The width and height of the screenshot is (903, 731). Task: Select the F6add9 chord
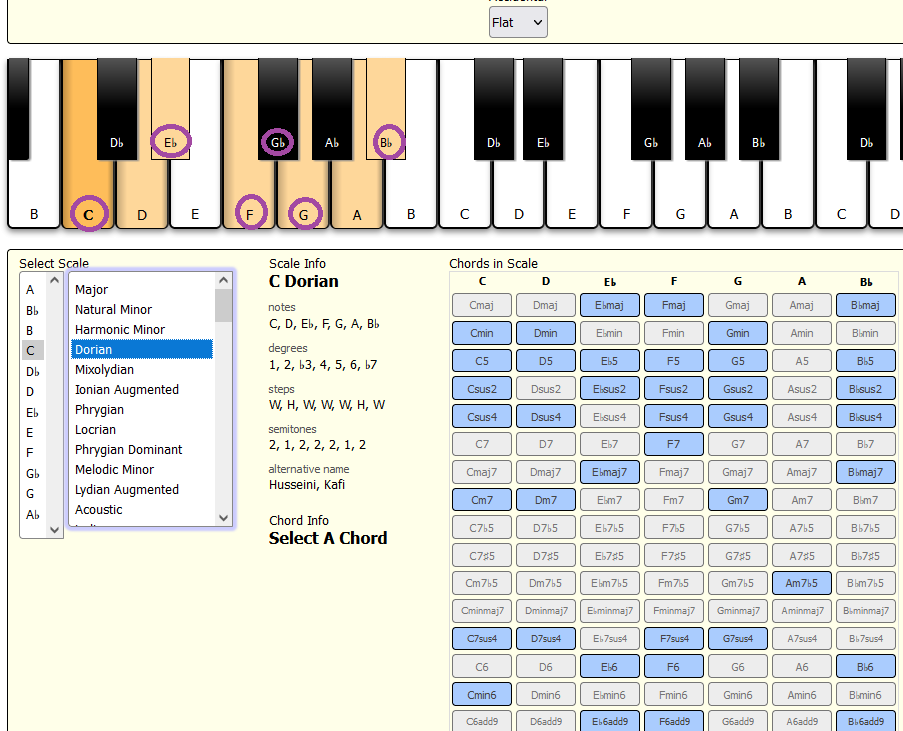(673, 721)
